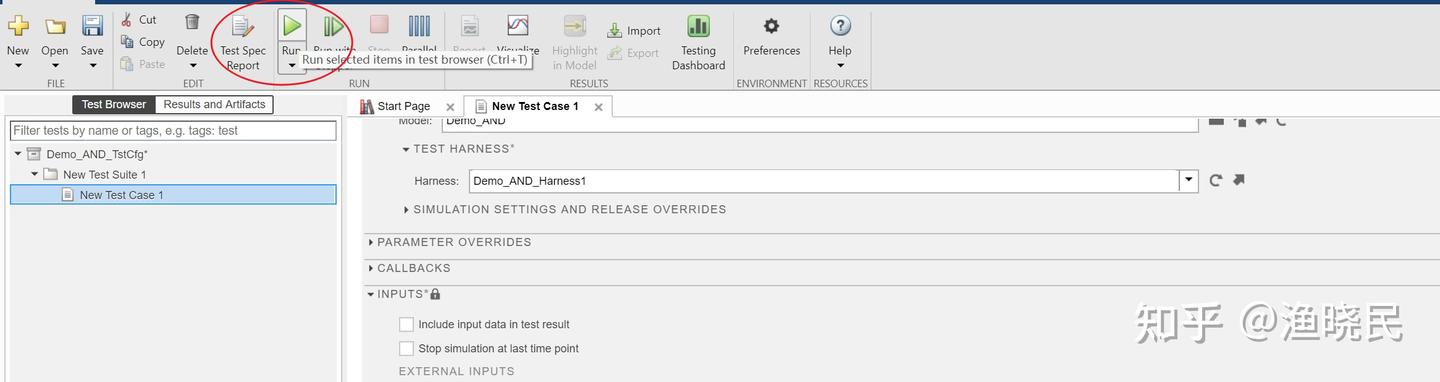Check Stop simulation at last time point

[x=406, y=348]
